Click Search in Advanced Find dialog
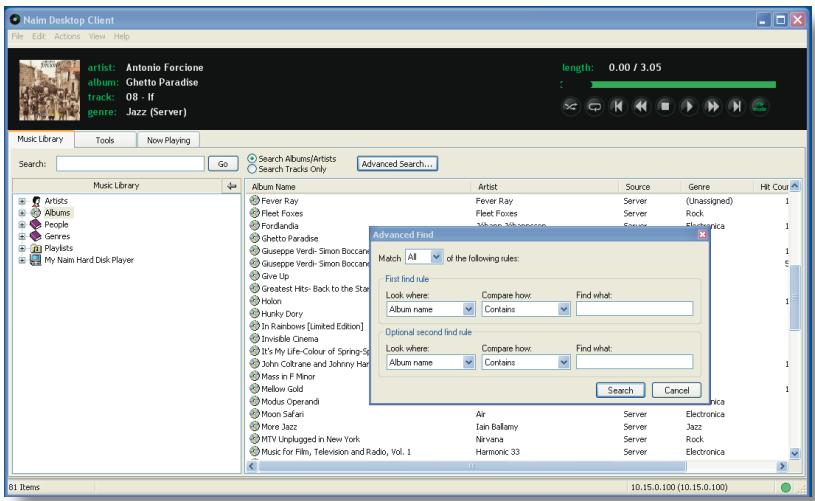Screen dimensions: 815x501 (620, 390)
